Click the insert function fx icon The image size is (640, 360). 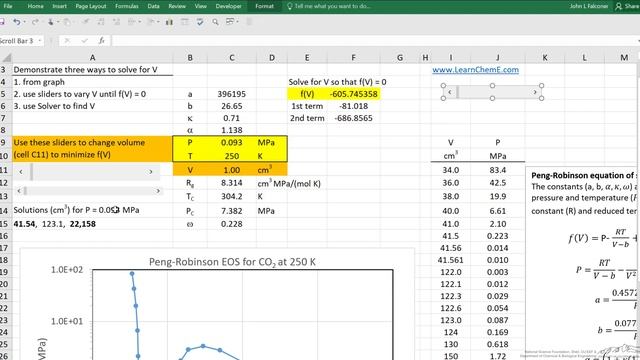102,40
